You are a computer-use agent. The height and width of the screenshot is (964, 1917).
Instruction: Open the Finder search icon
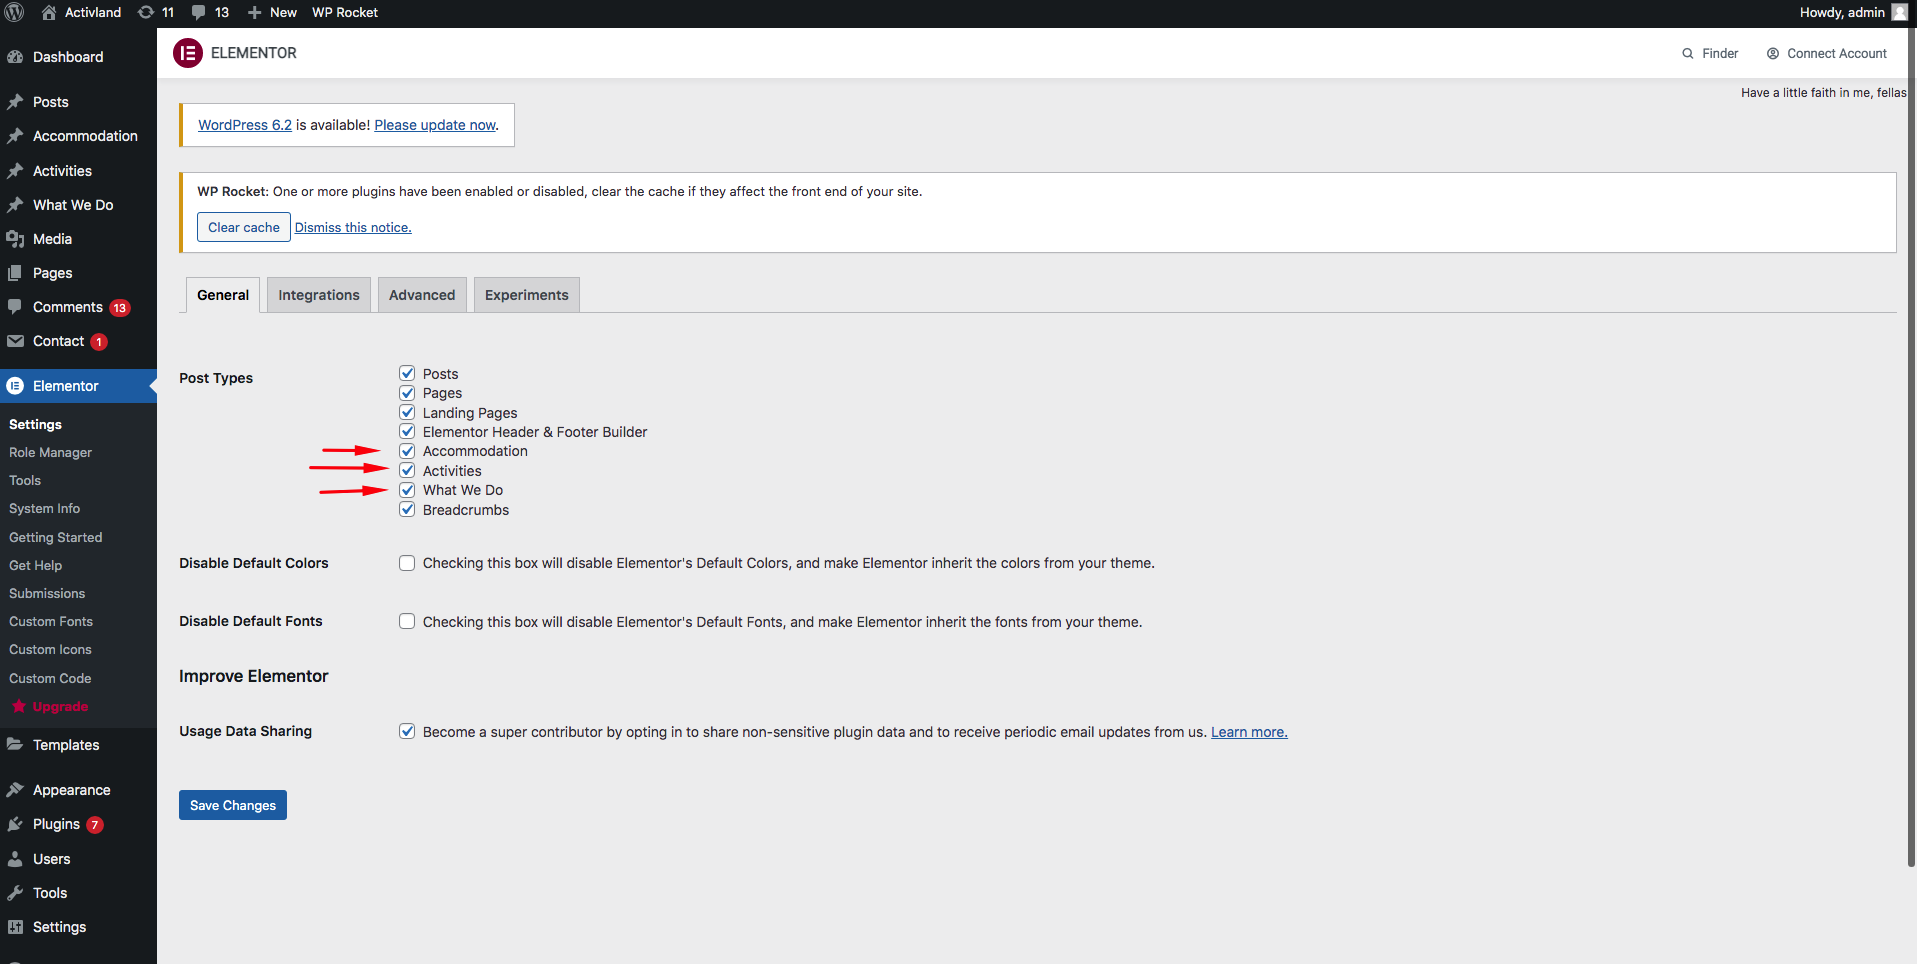coord(1688,53)
